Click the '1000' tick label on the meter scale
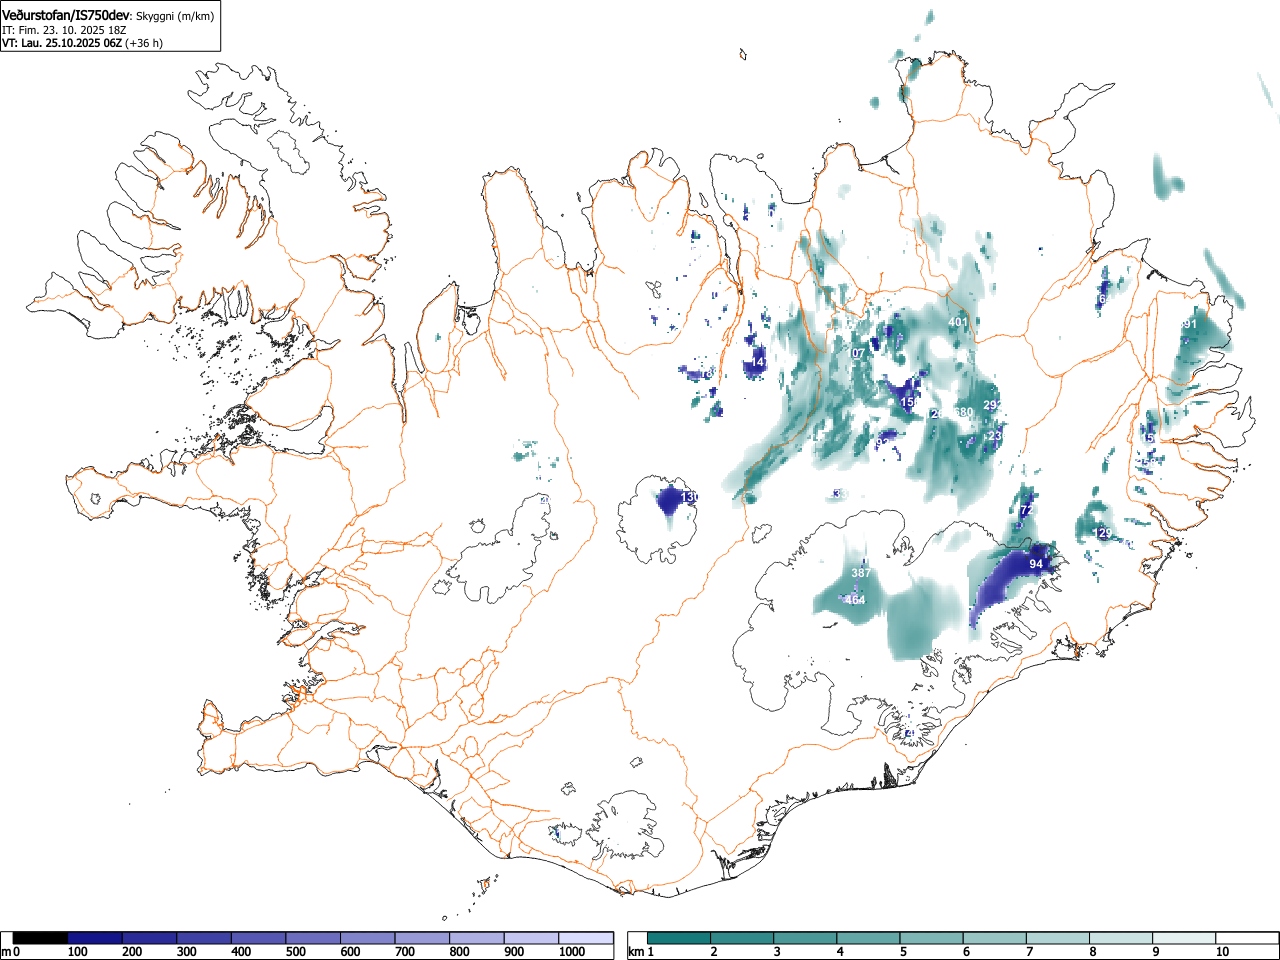Image resolution: width=1280 pixels, height=960 pixels. pyautogui.click(x=572, y=952)
